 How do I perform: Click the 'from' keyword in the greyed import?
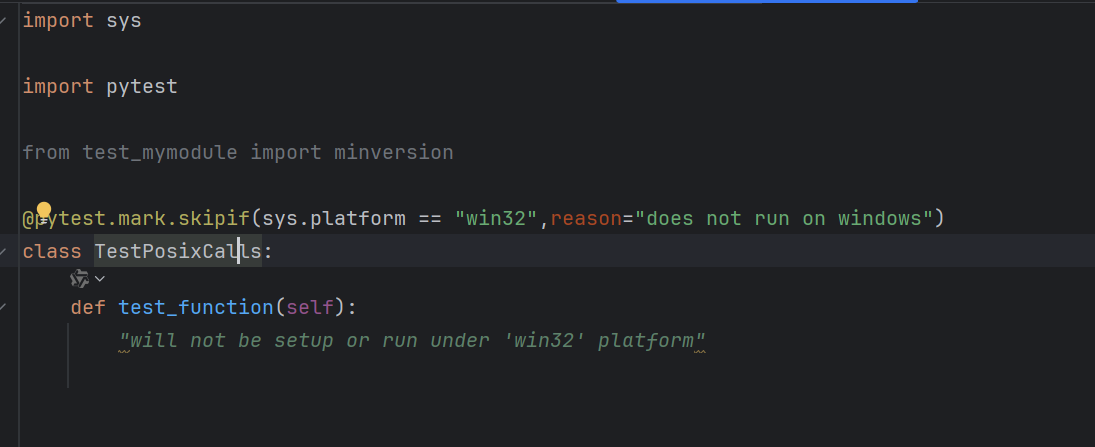[x=46, y=152]
